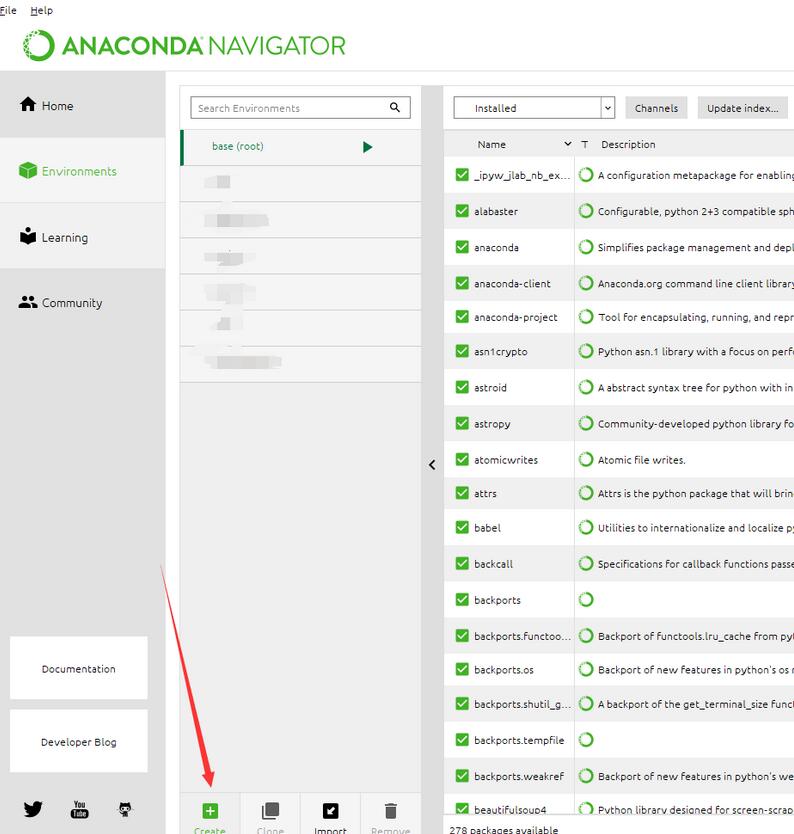Open the Developer Blog link button
The height and width of the screenshot is (834, 794).
tap(79, 741)
